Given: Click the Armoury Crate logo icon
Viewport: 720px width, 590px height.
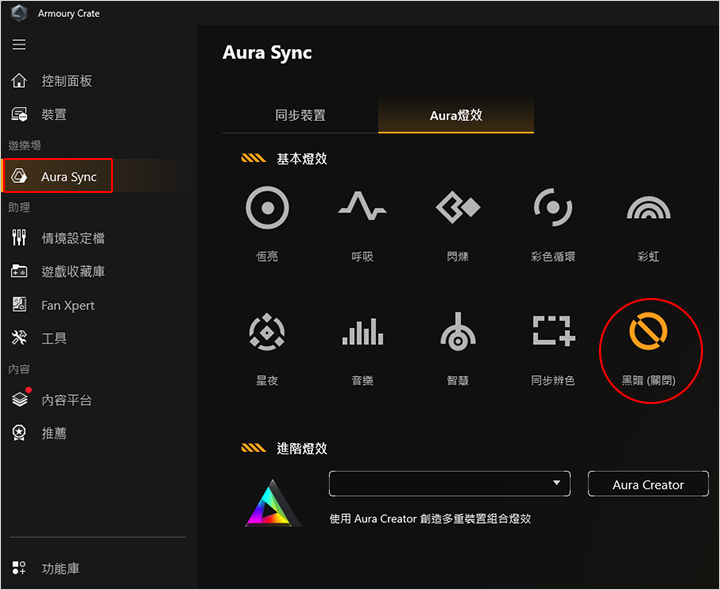Looking at the screenshot, I should 19,13.
